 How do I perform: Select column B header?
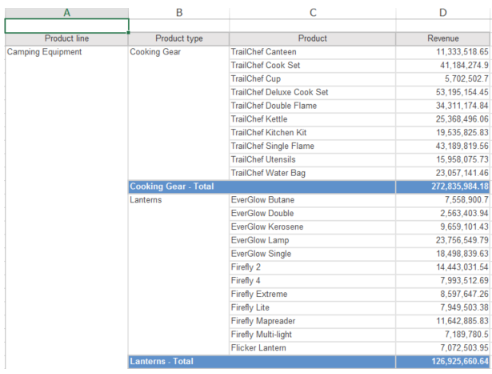[179, 13]
